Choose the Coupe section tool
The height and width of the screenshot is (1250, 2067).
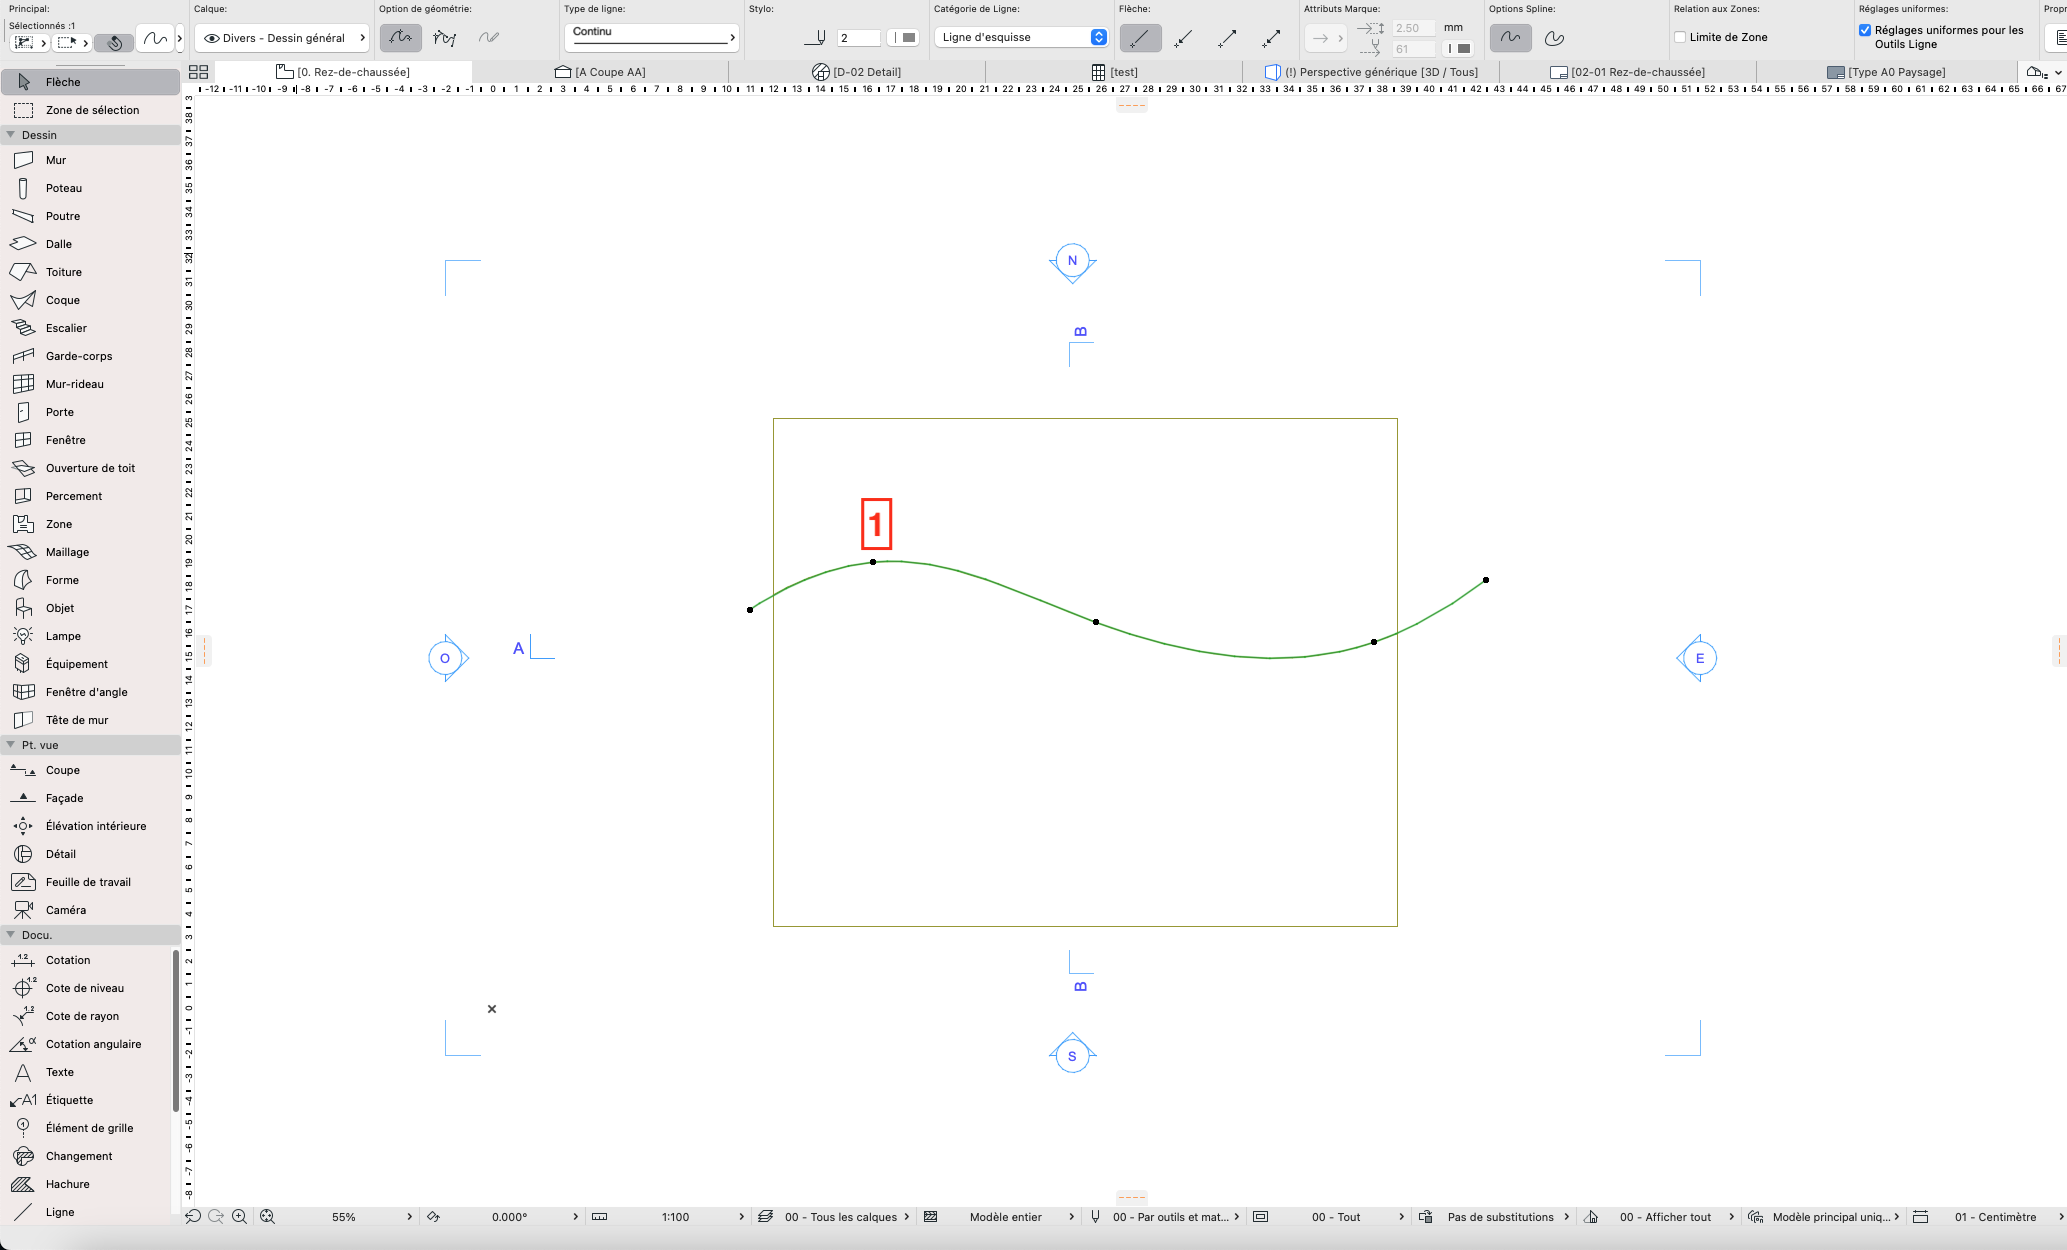point(90,770)
